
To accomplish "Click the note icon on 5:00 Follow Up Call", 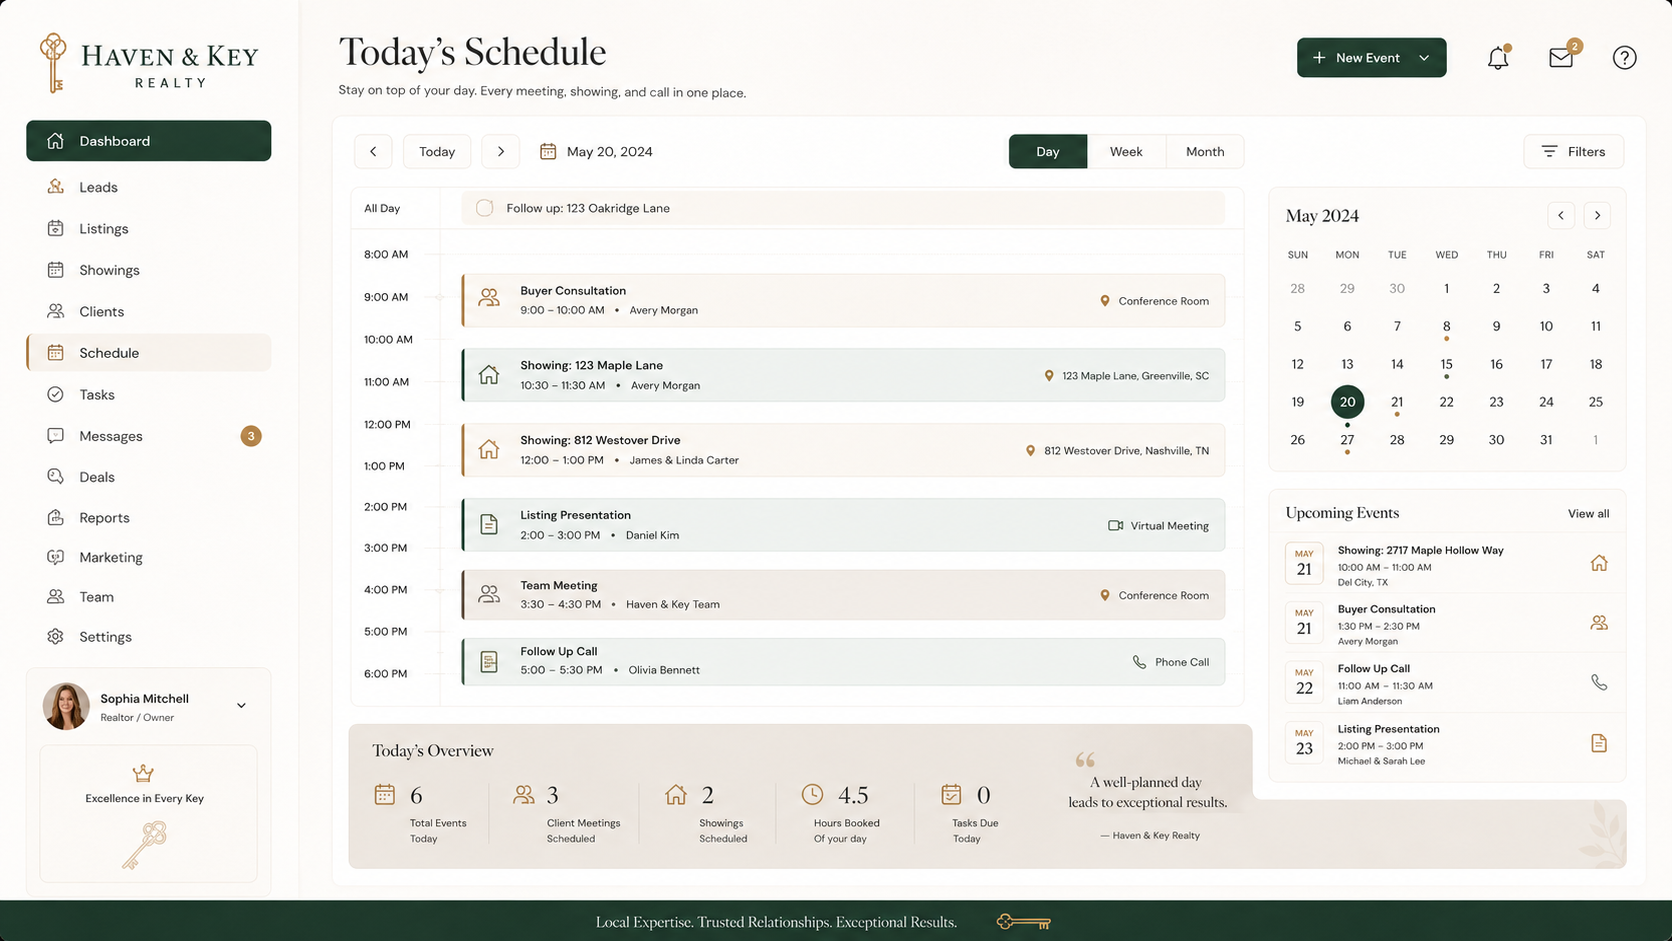I will [489, 661].
